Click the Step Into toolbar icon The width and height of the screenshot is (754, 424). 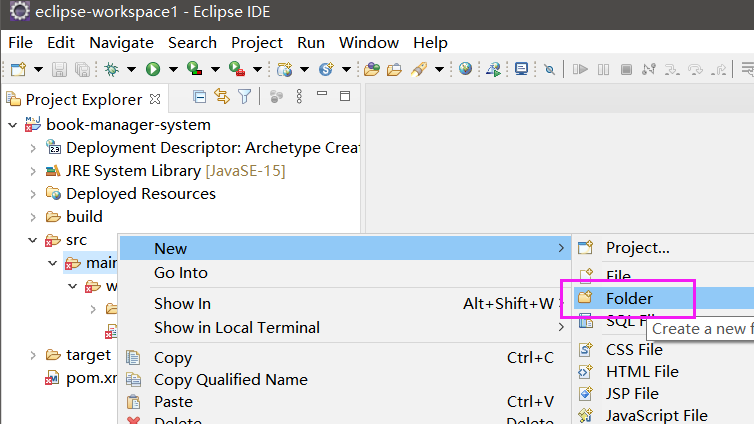672,70
